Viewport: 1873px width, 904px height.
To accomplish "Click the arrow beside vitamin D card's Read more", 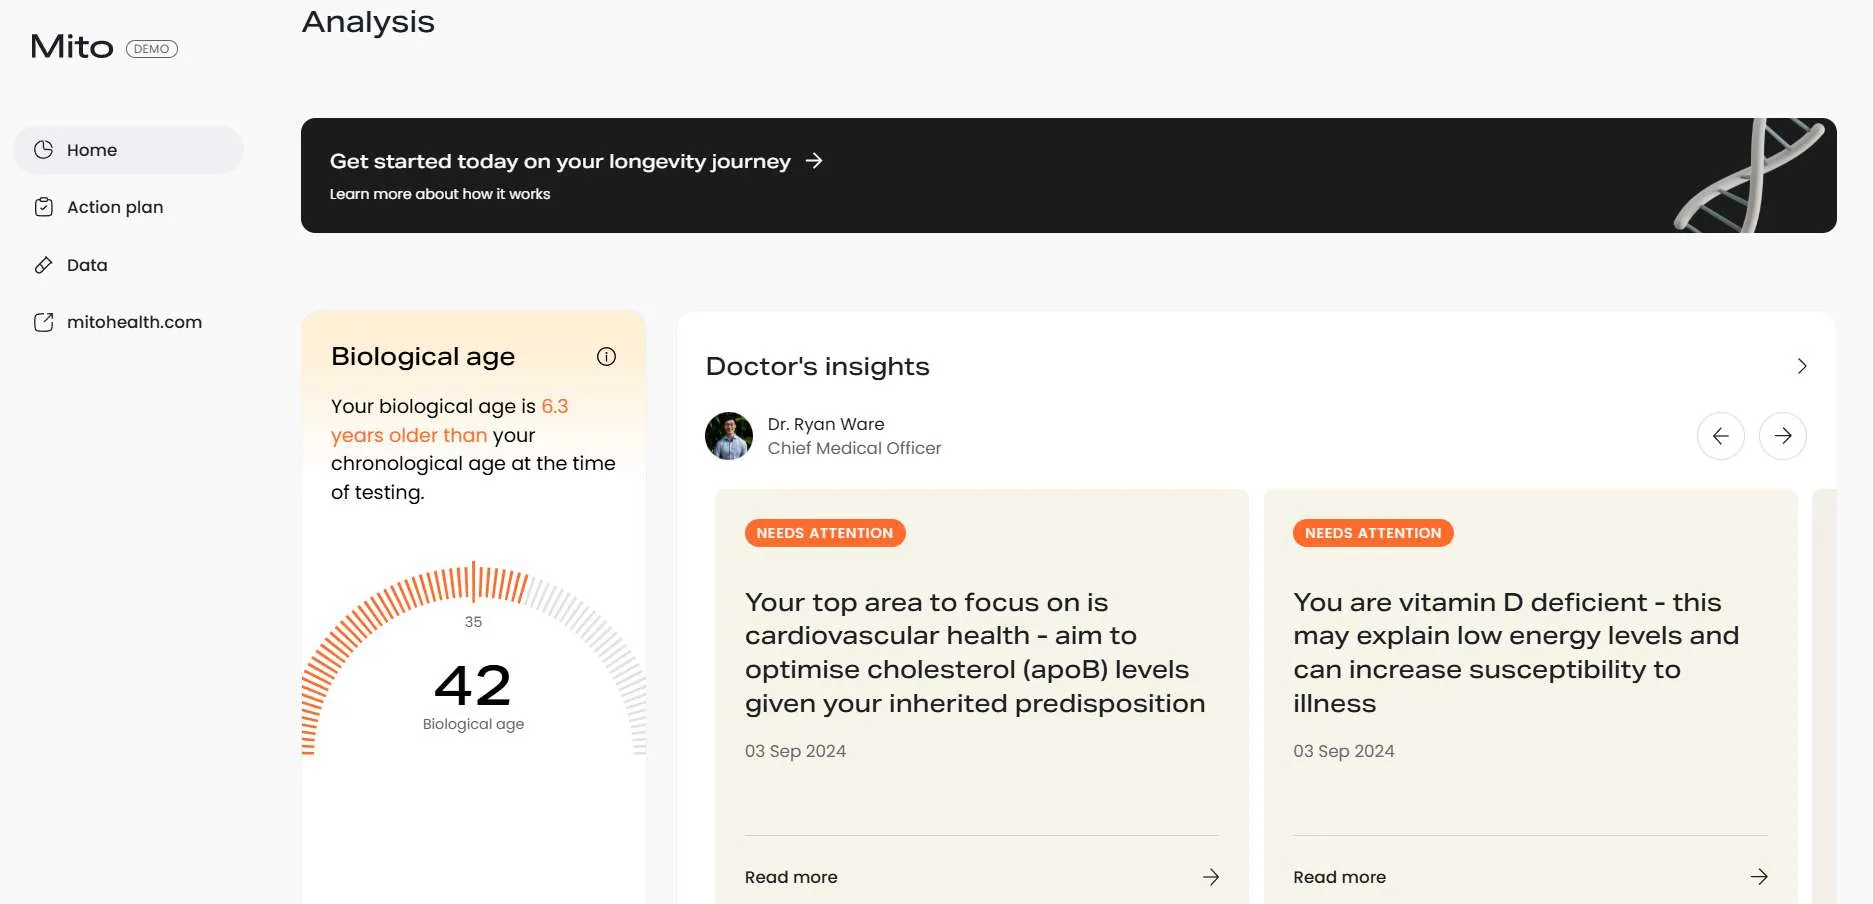I will [1759, 877].
